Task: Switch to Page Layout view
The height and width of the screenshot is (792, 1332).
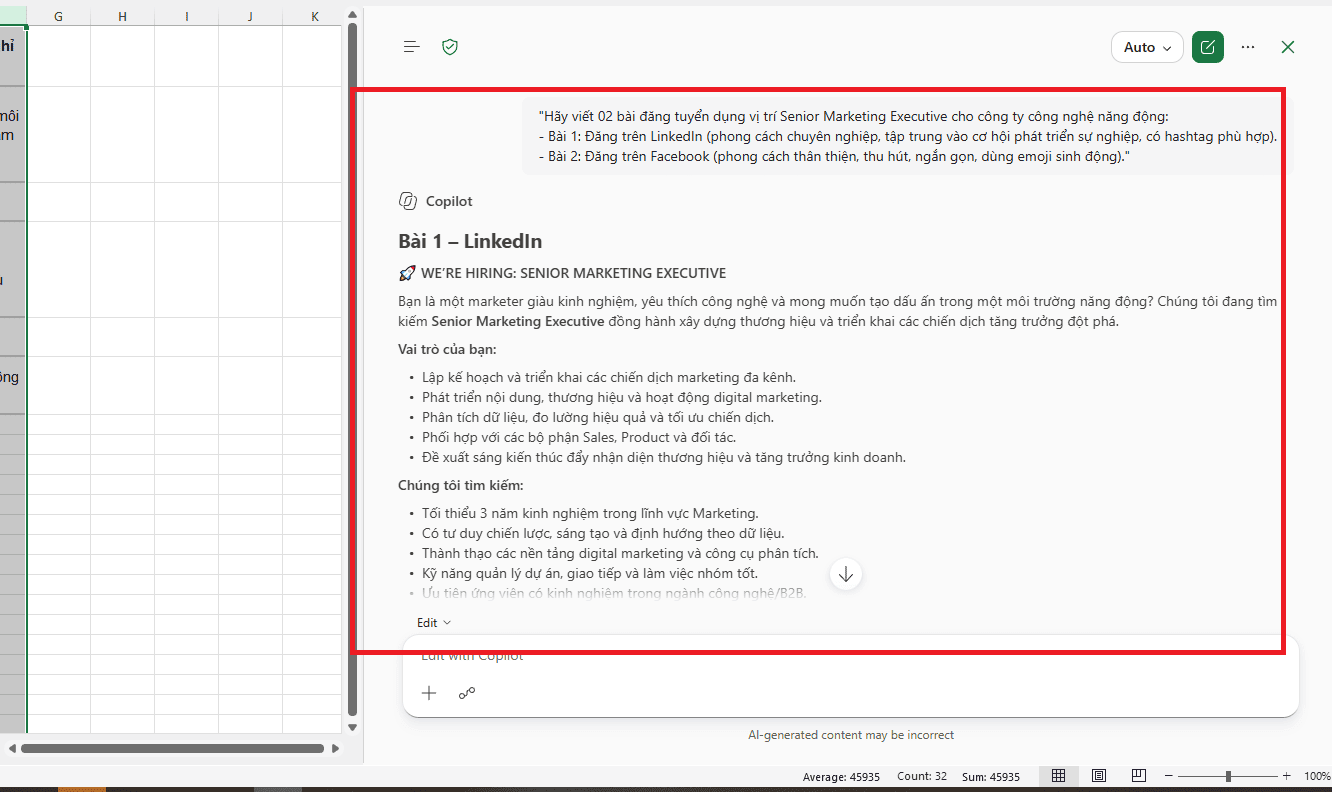Action: pos(1099,776)
